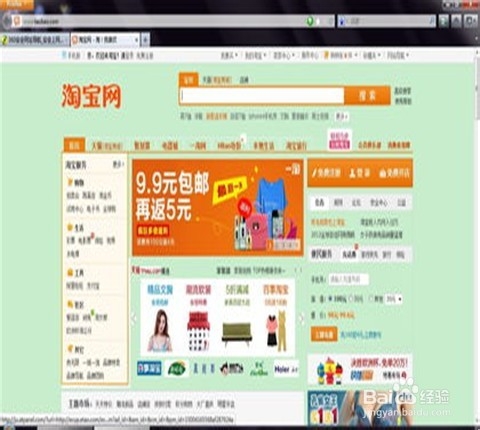
Task: Click the green leaf brand logo
Action: (177, 369)
